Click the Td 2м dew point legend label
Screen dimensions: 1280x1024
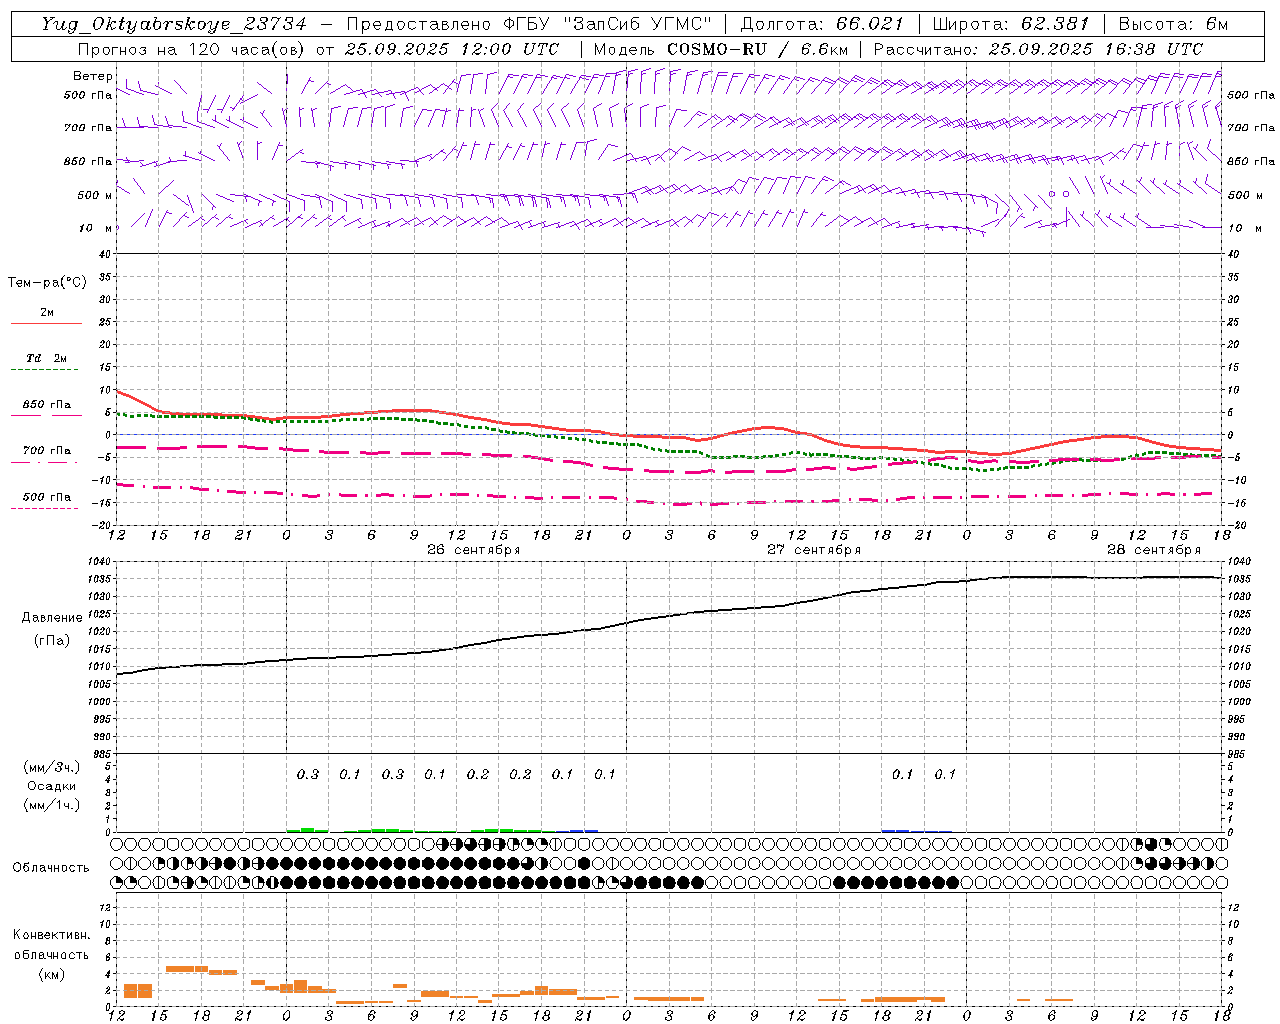(x=46, y=358)
